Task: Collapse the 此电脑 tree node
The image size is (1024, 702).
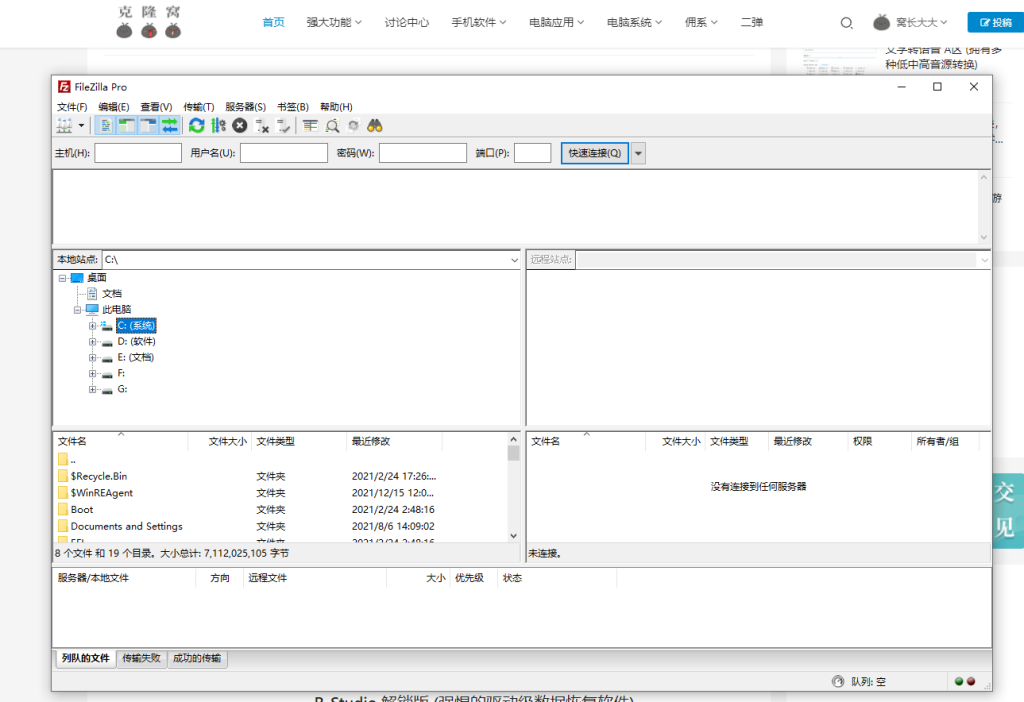Action: (78, 310)
